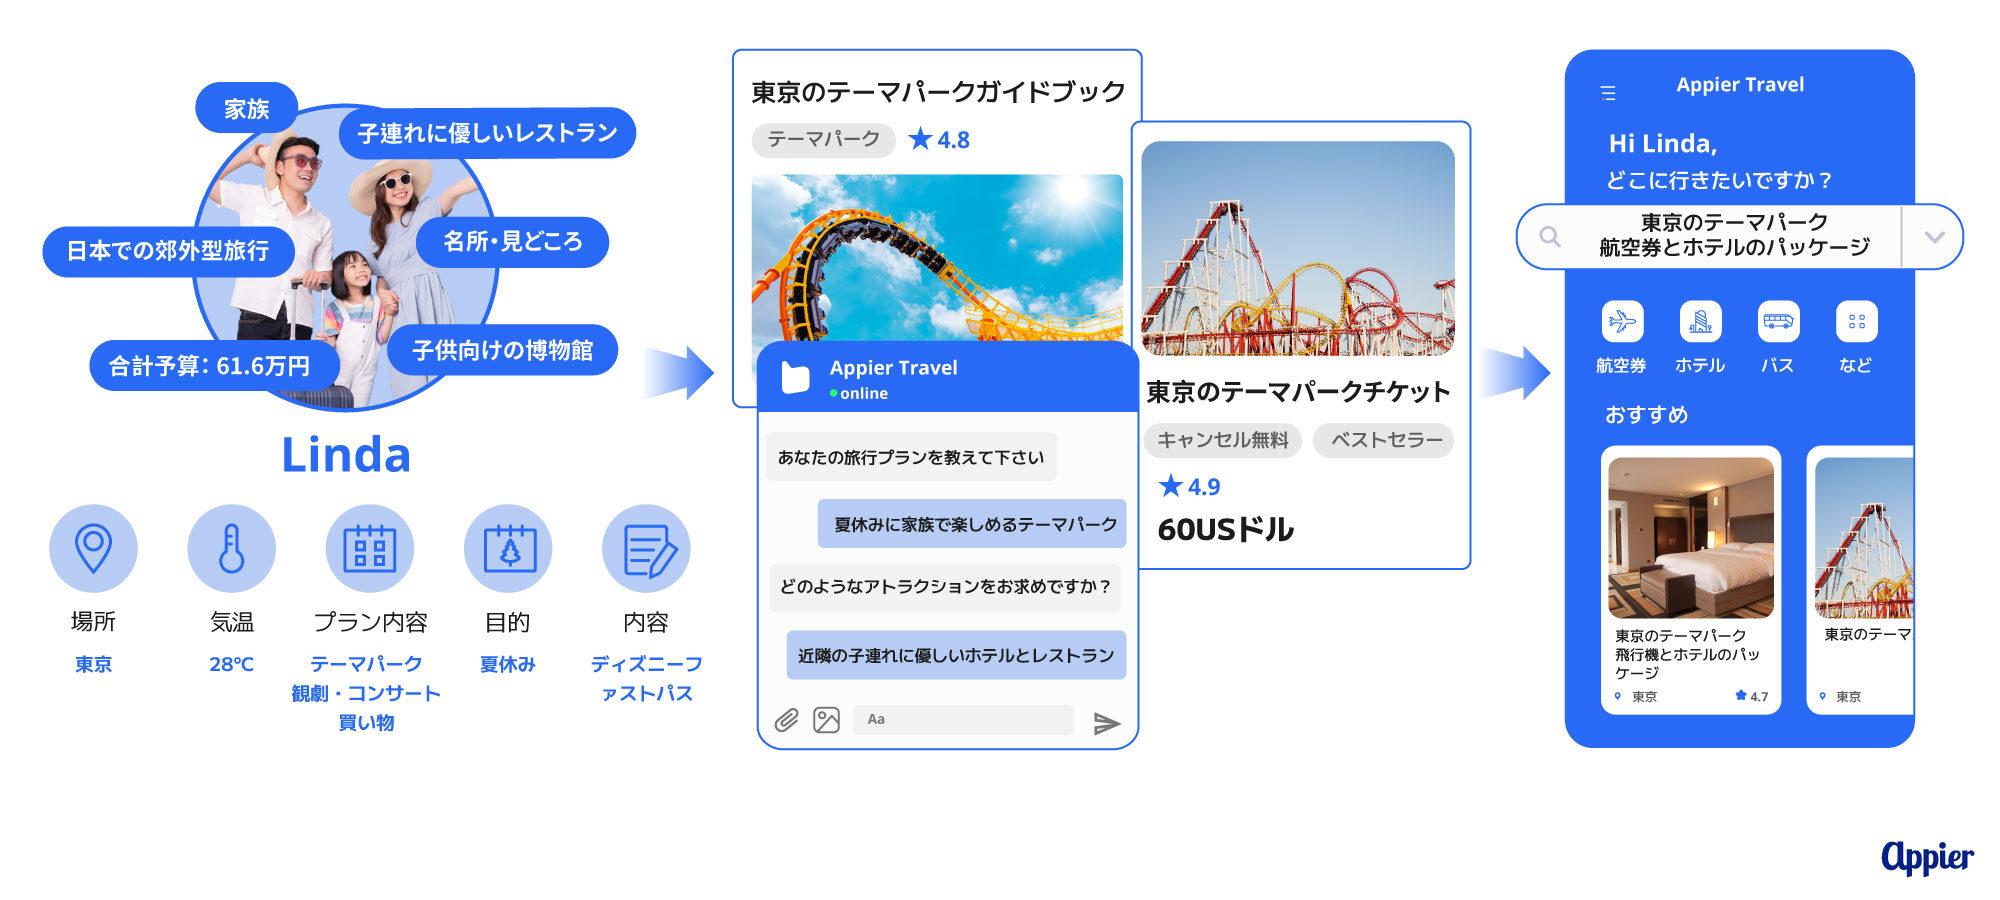
Task: Click the image upload icon in chat
Action: (827, 720)
